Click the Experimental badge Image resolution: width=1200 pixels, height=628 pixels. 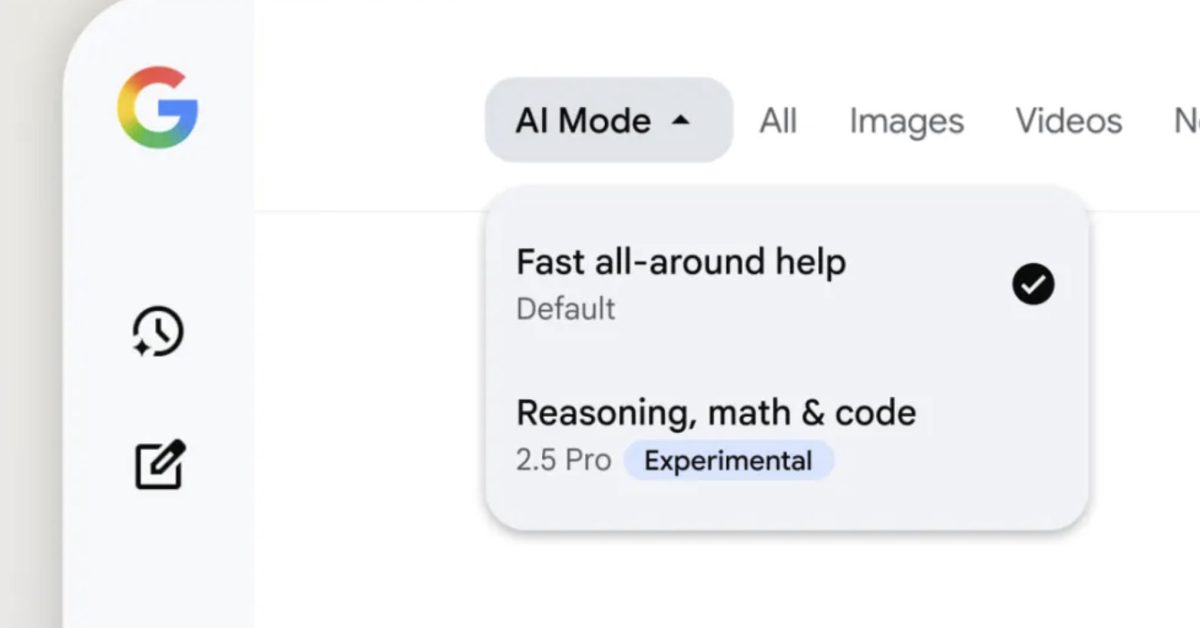click(x=727, y=461)
